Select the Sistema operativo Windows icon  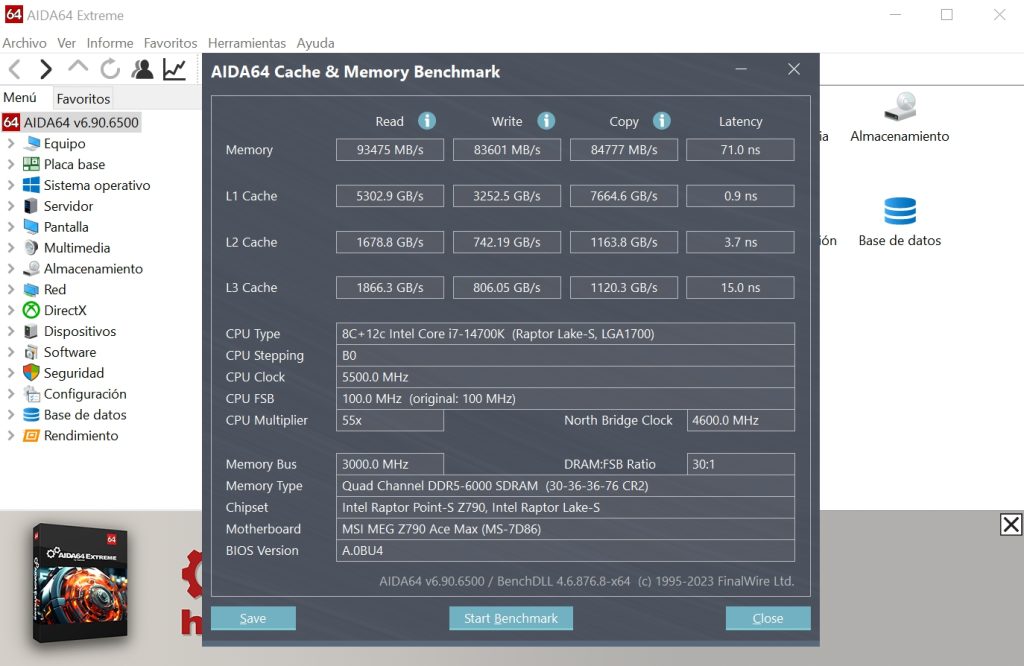coord(31,185)
